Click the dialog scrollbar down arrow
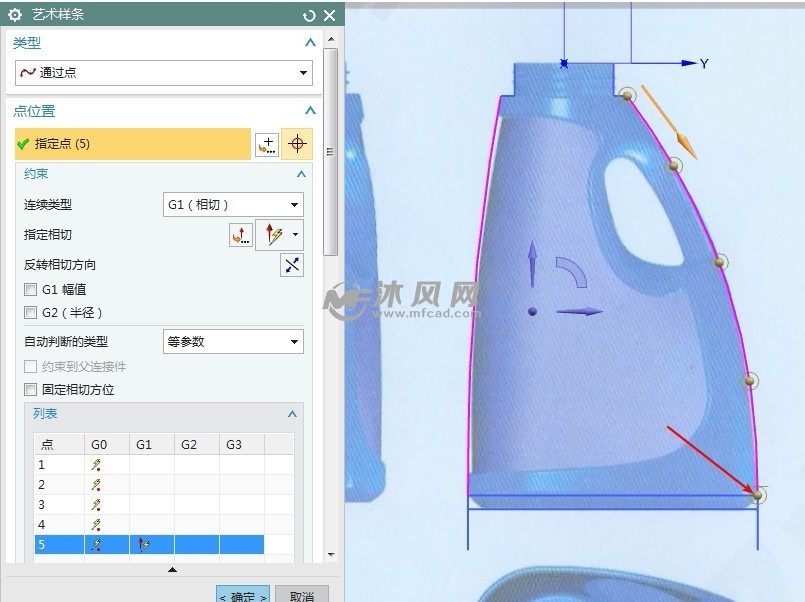Screen dimensions: 805x602 pos(331,554)
